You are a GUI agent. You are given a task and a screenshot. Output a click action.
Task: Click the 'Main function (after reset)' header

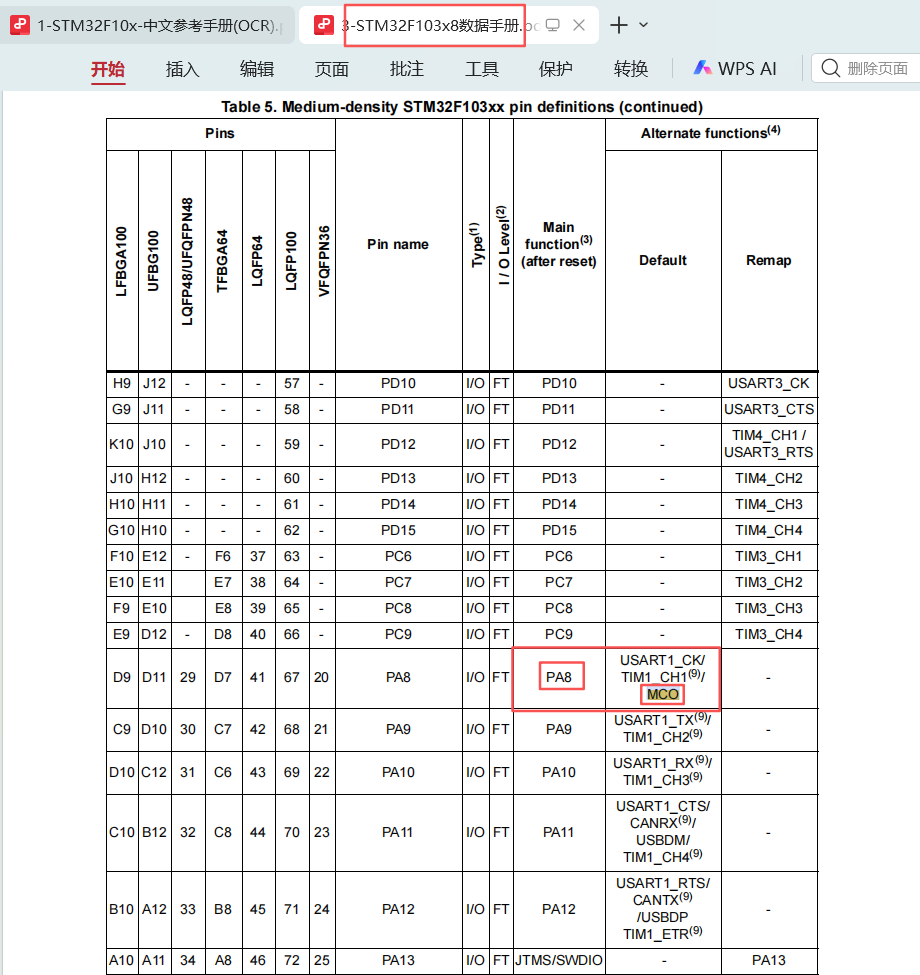click(559, 244)
